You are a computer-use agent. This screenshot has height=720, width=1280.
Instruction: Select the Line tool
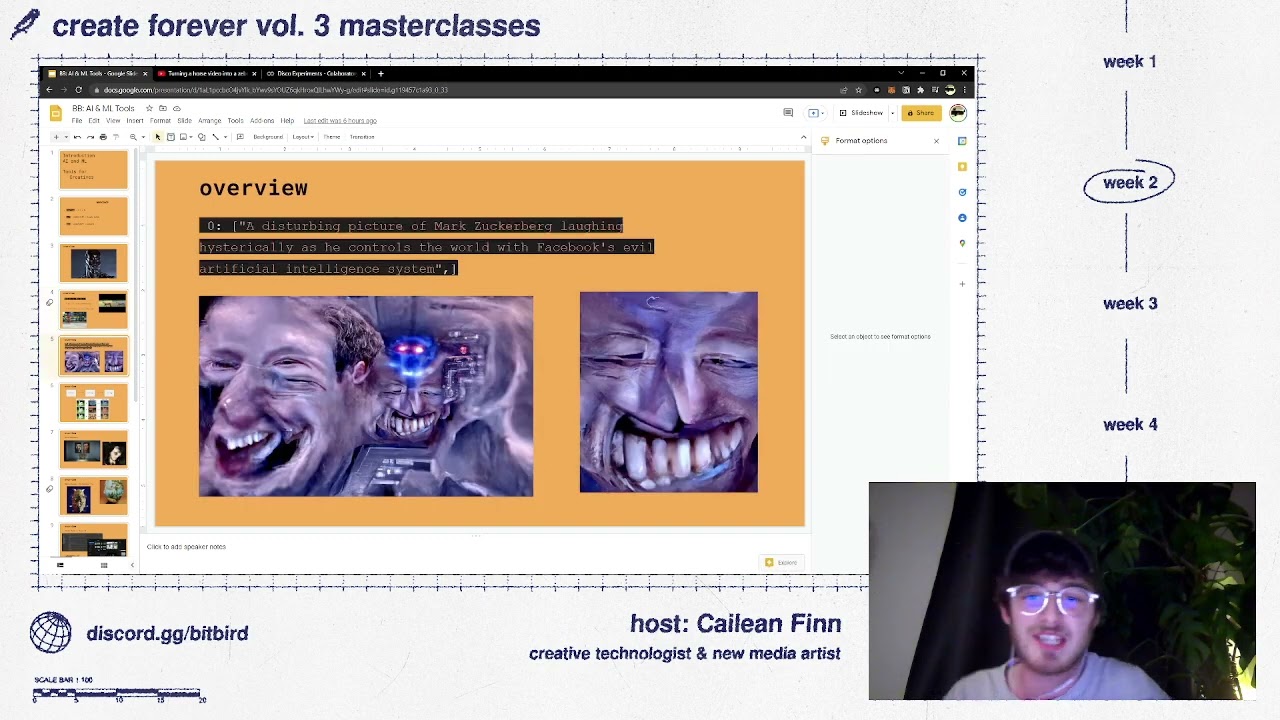pos(216,137)
